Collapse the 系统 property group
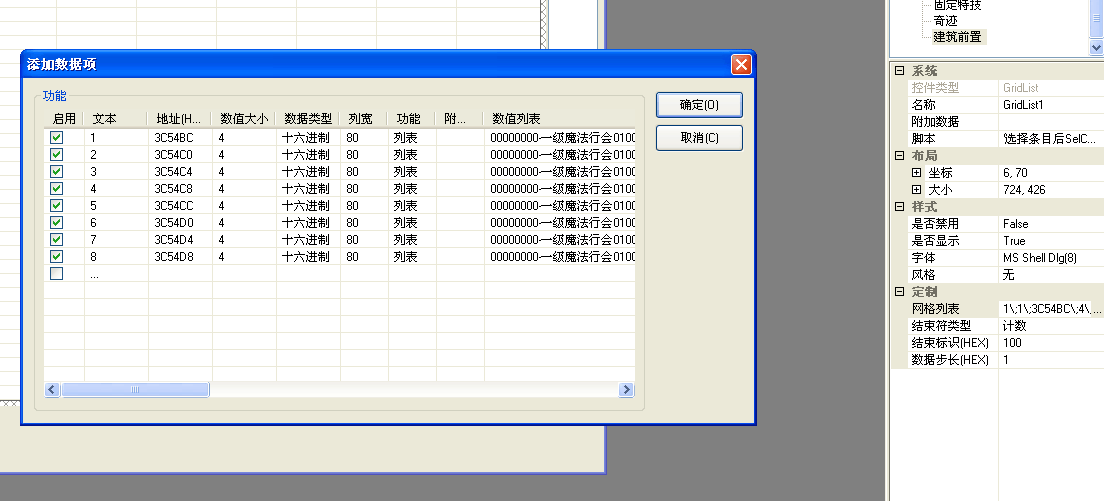The image size is (1104, 501). click(x=899, y=71)
